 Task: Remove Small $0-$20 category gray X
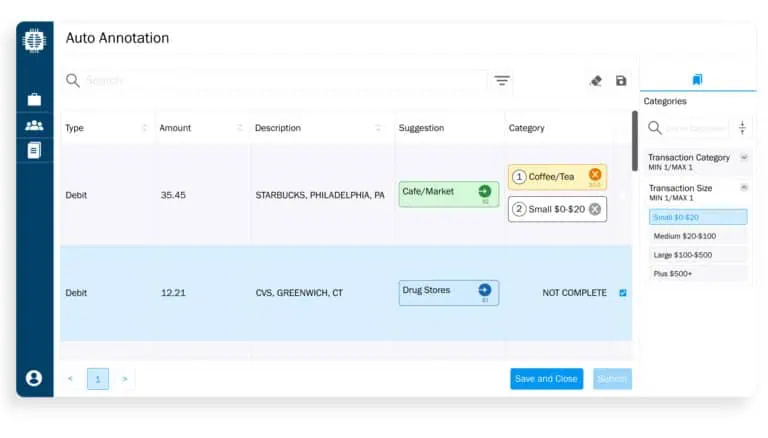(x=595, y=209)
